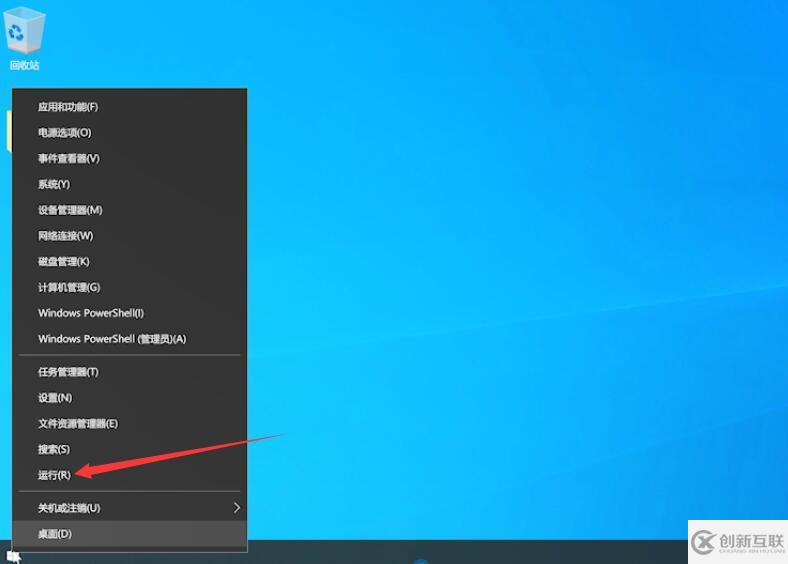Open the Recycle Bin desktop icon
This screenshot has height=564, width=788.
click(24, 39)
